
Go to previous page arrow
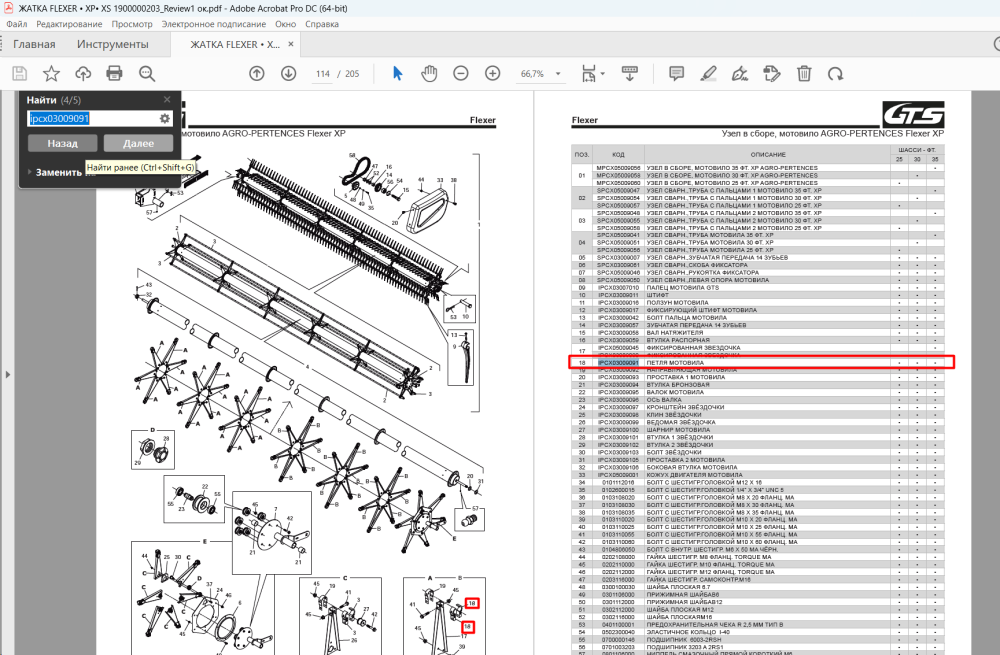point(256,73)
